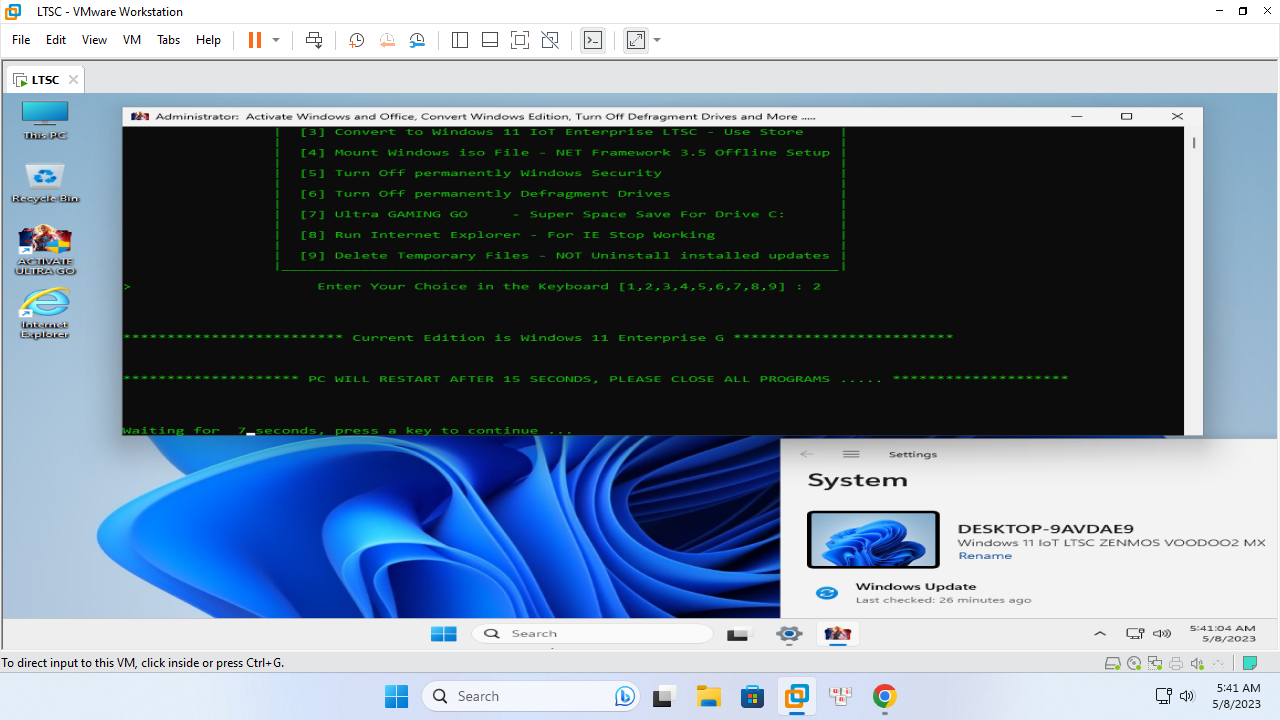Click the CD/DVD device status icon

(x=1134, y=663)
